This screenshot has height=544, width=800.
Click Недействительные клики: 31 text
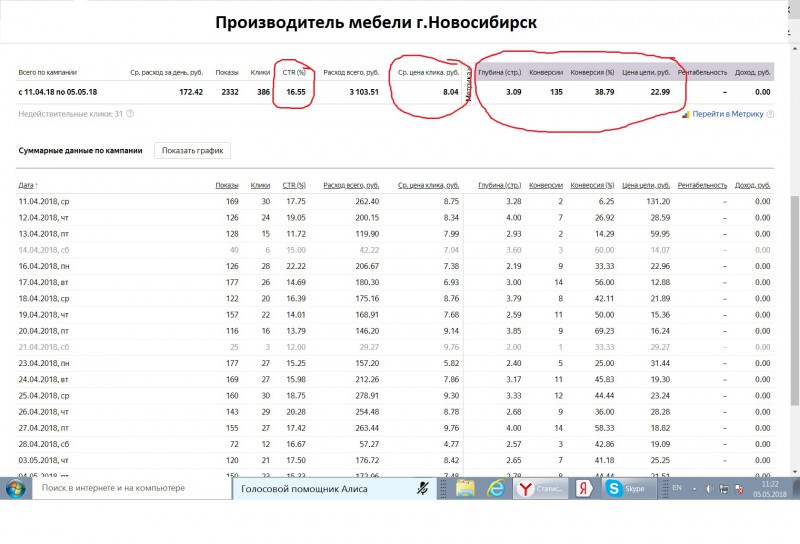click(x=70, y=114)
